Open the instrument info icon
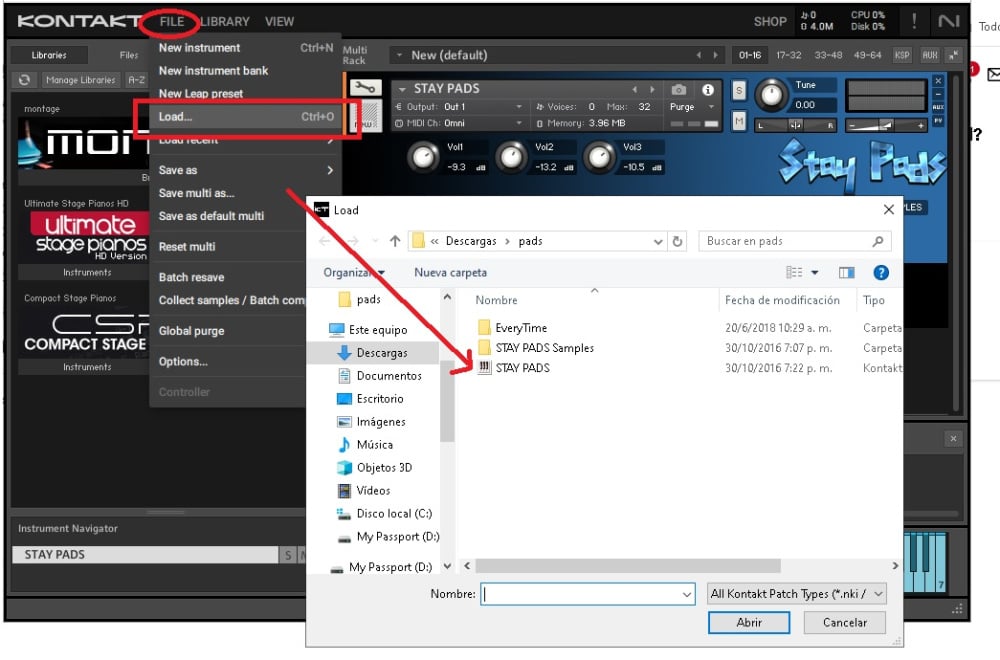This screenshot has height=660, width=1000. point(708,89)
